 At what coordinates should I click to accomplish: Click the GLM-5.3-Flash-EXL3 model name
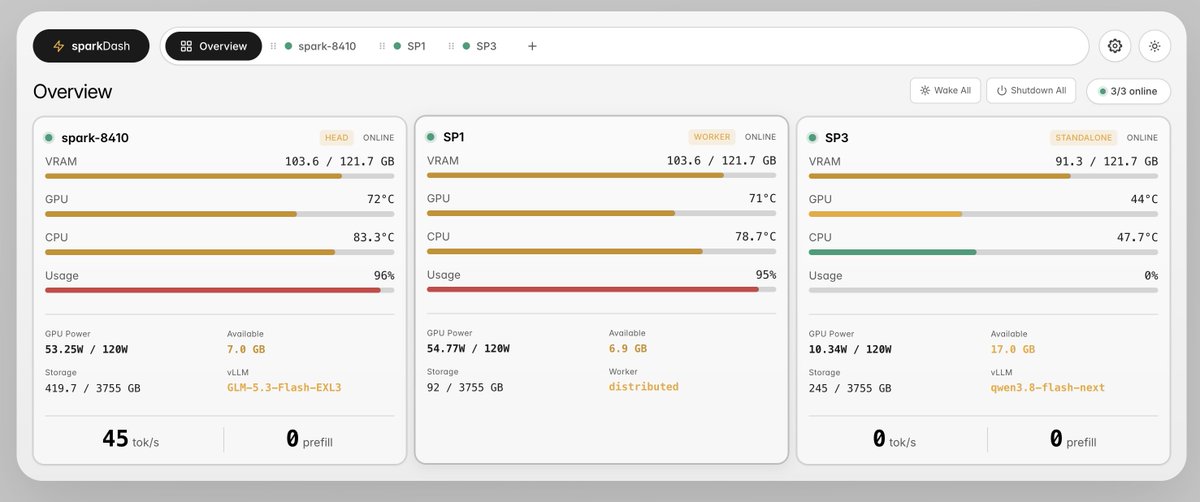coord(284,387)
